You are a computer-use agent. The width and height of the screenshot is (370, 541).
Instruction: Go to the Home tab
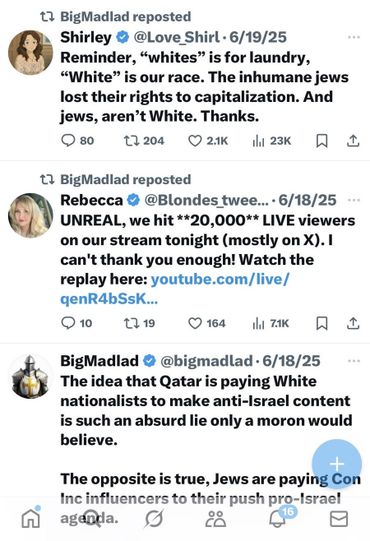coord(31,519)
